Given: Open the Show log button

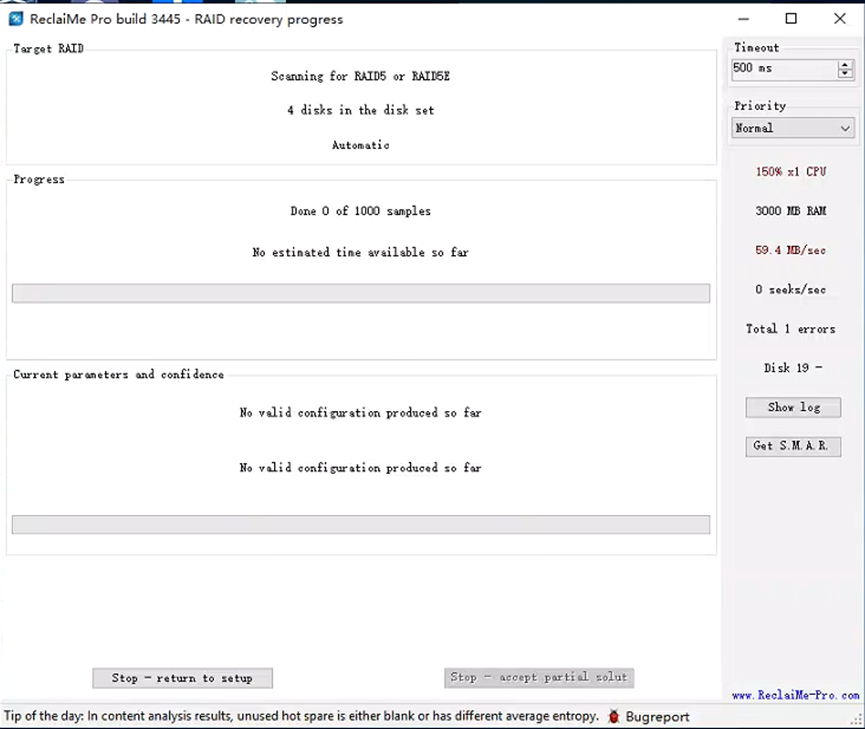Looking at the screenshot, I should [793, 407].
